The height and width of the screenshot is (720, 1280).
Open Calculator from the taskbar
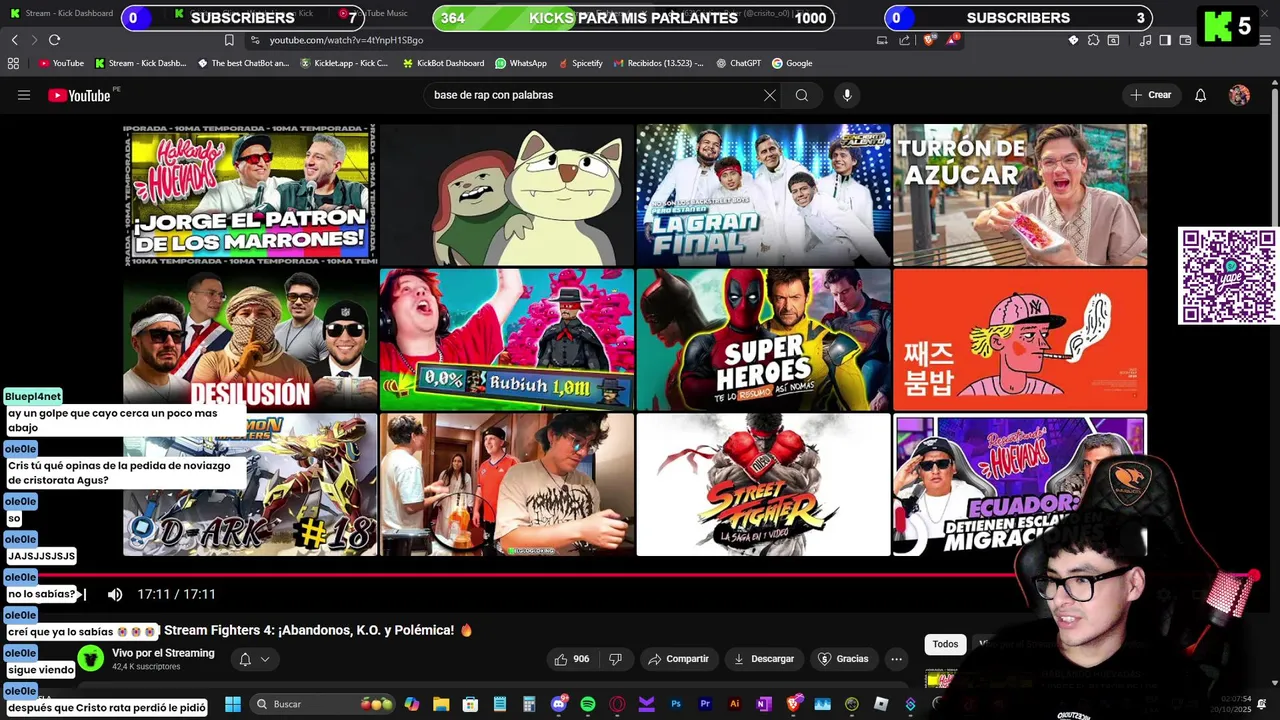click(x=529, y=704)
